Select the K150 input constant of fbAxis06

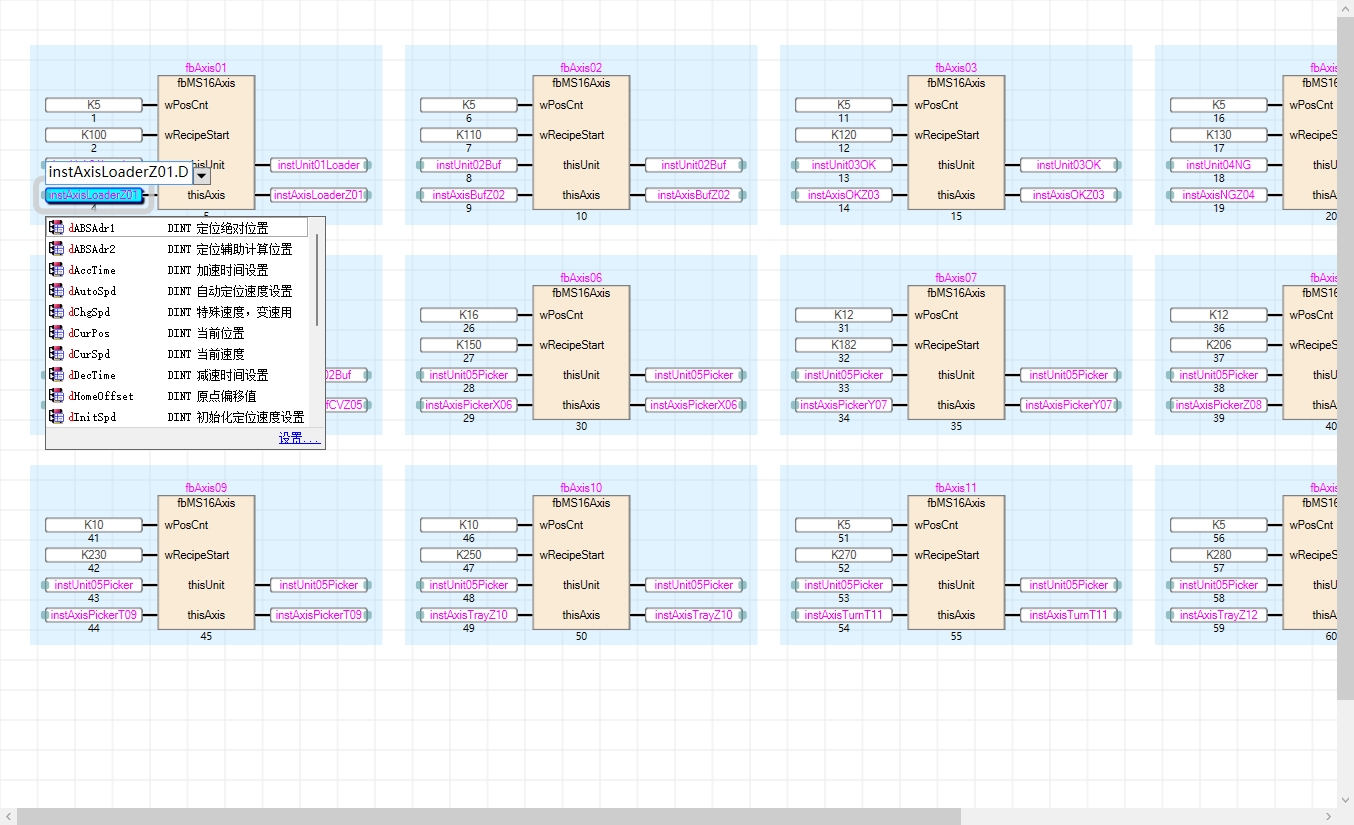469,345
